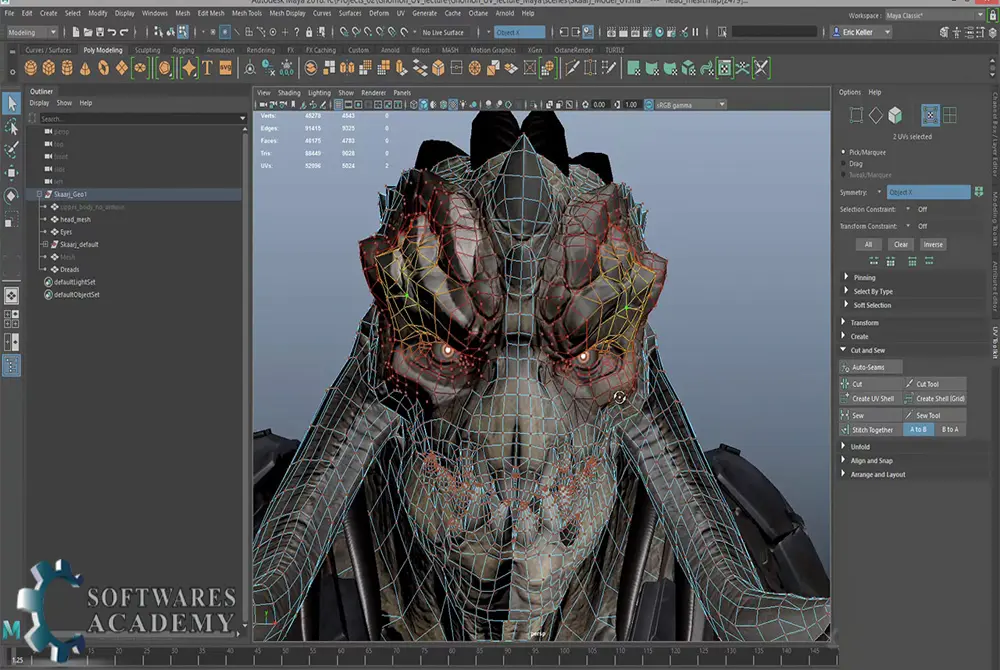This screenshot has width=1000, height=670.
Task: Switch to UV shell selection mode icon
Action: click(950, 115)
